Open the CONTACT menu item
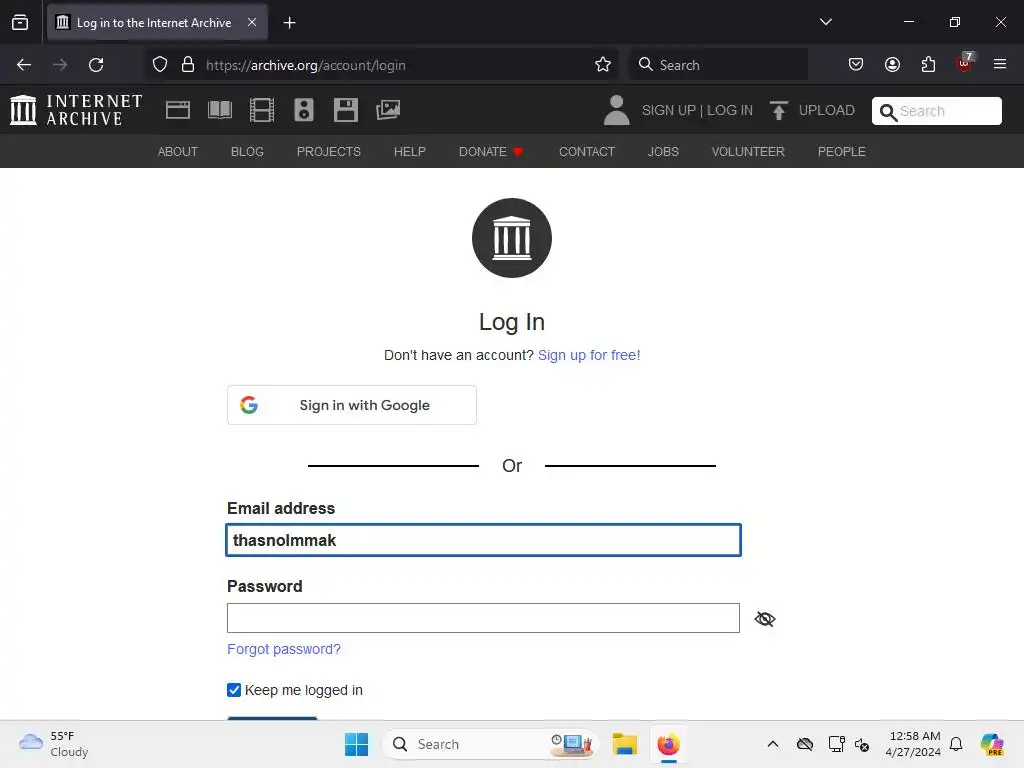This screenshot has width=1024, height=768. tap(586, 152)
